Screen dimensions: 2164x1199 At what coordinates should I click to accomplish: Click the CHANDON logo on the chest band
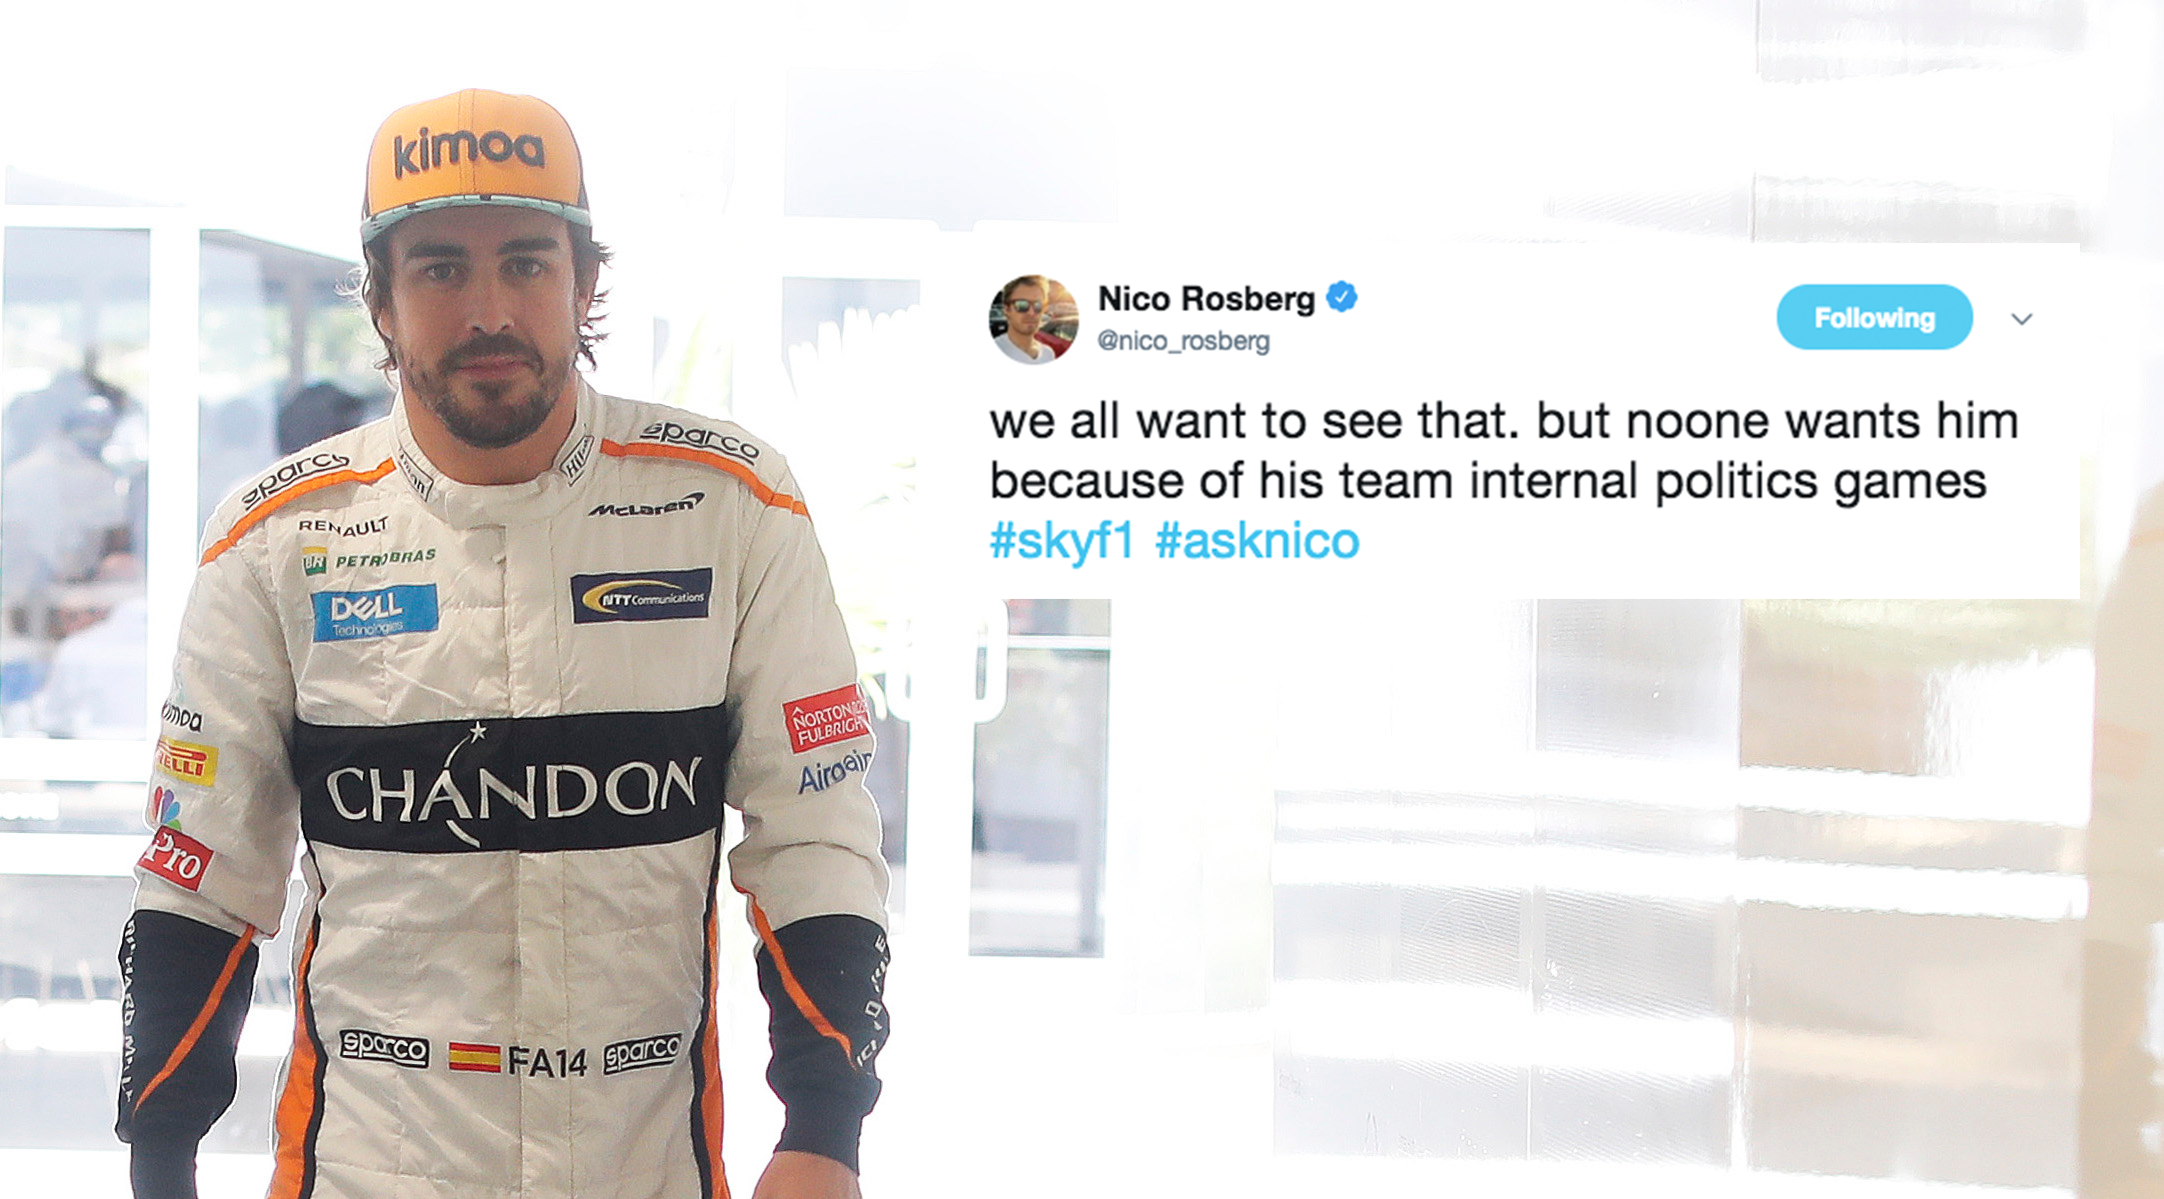click(512, 789)
